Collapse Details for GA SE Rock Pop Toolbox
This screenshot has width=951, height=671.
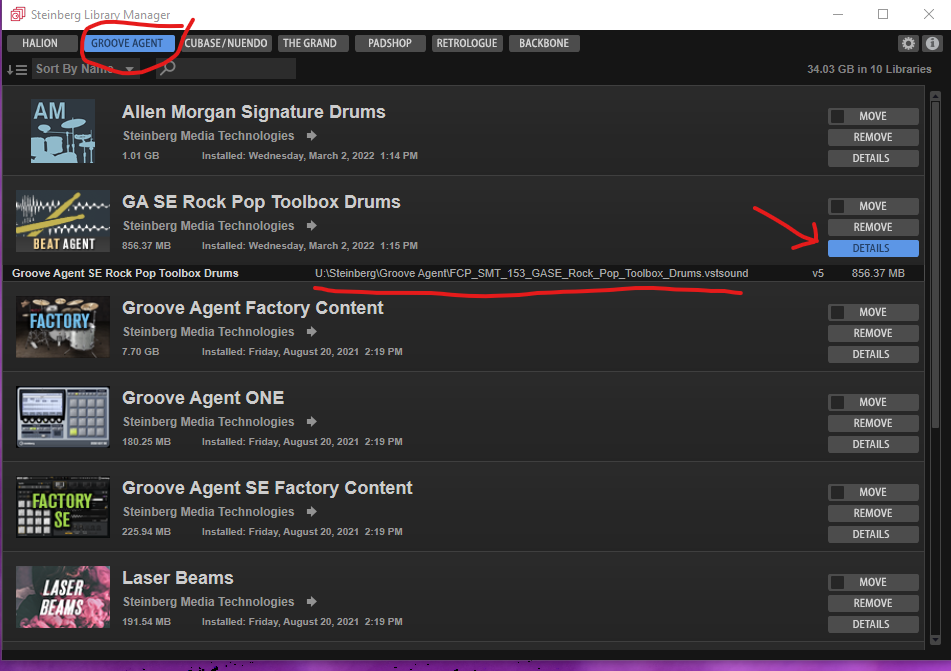pos(873,248)
